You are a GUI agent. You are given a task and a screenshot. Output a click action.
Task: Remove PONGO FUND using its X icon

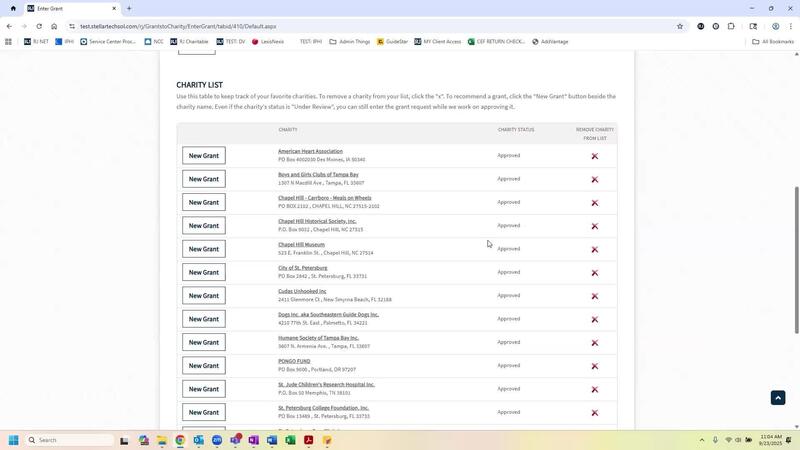click(x=594, y=366)
